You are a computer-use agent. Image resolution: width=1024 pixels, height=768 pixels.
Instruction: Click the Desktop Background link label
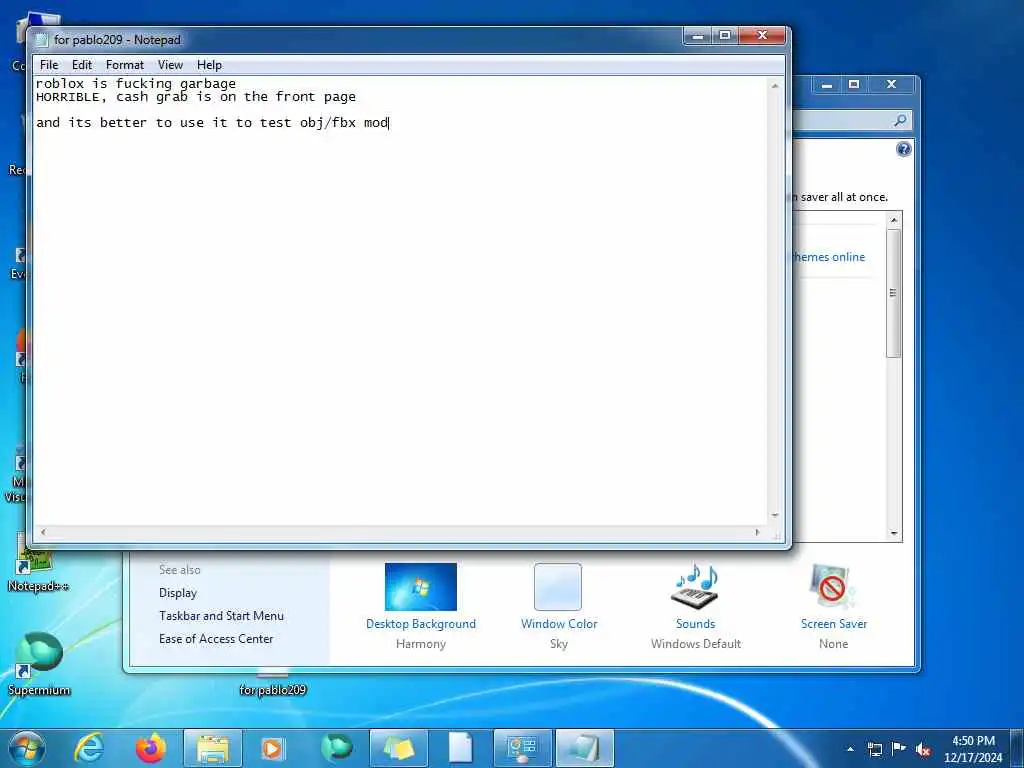coord(421,624)
